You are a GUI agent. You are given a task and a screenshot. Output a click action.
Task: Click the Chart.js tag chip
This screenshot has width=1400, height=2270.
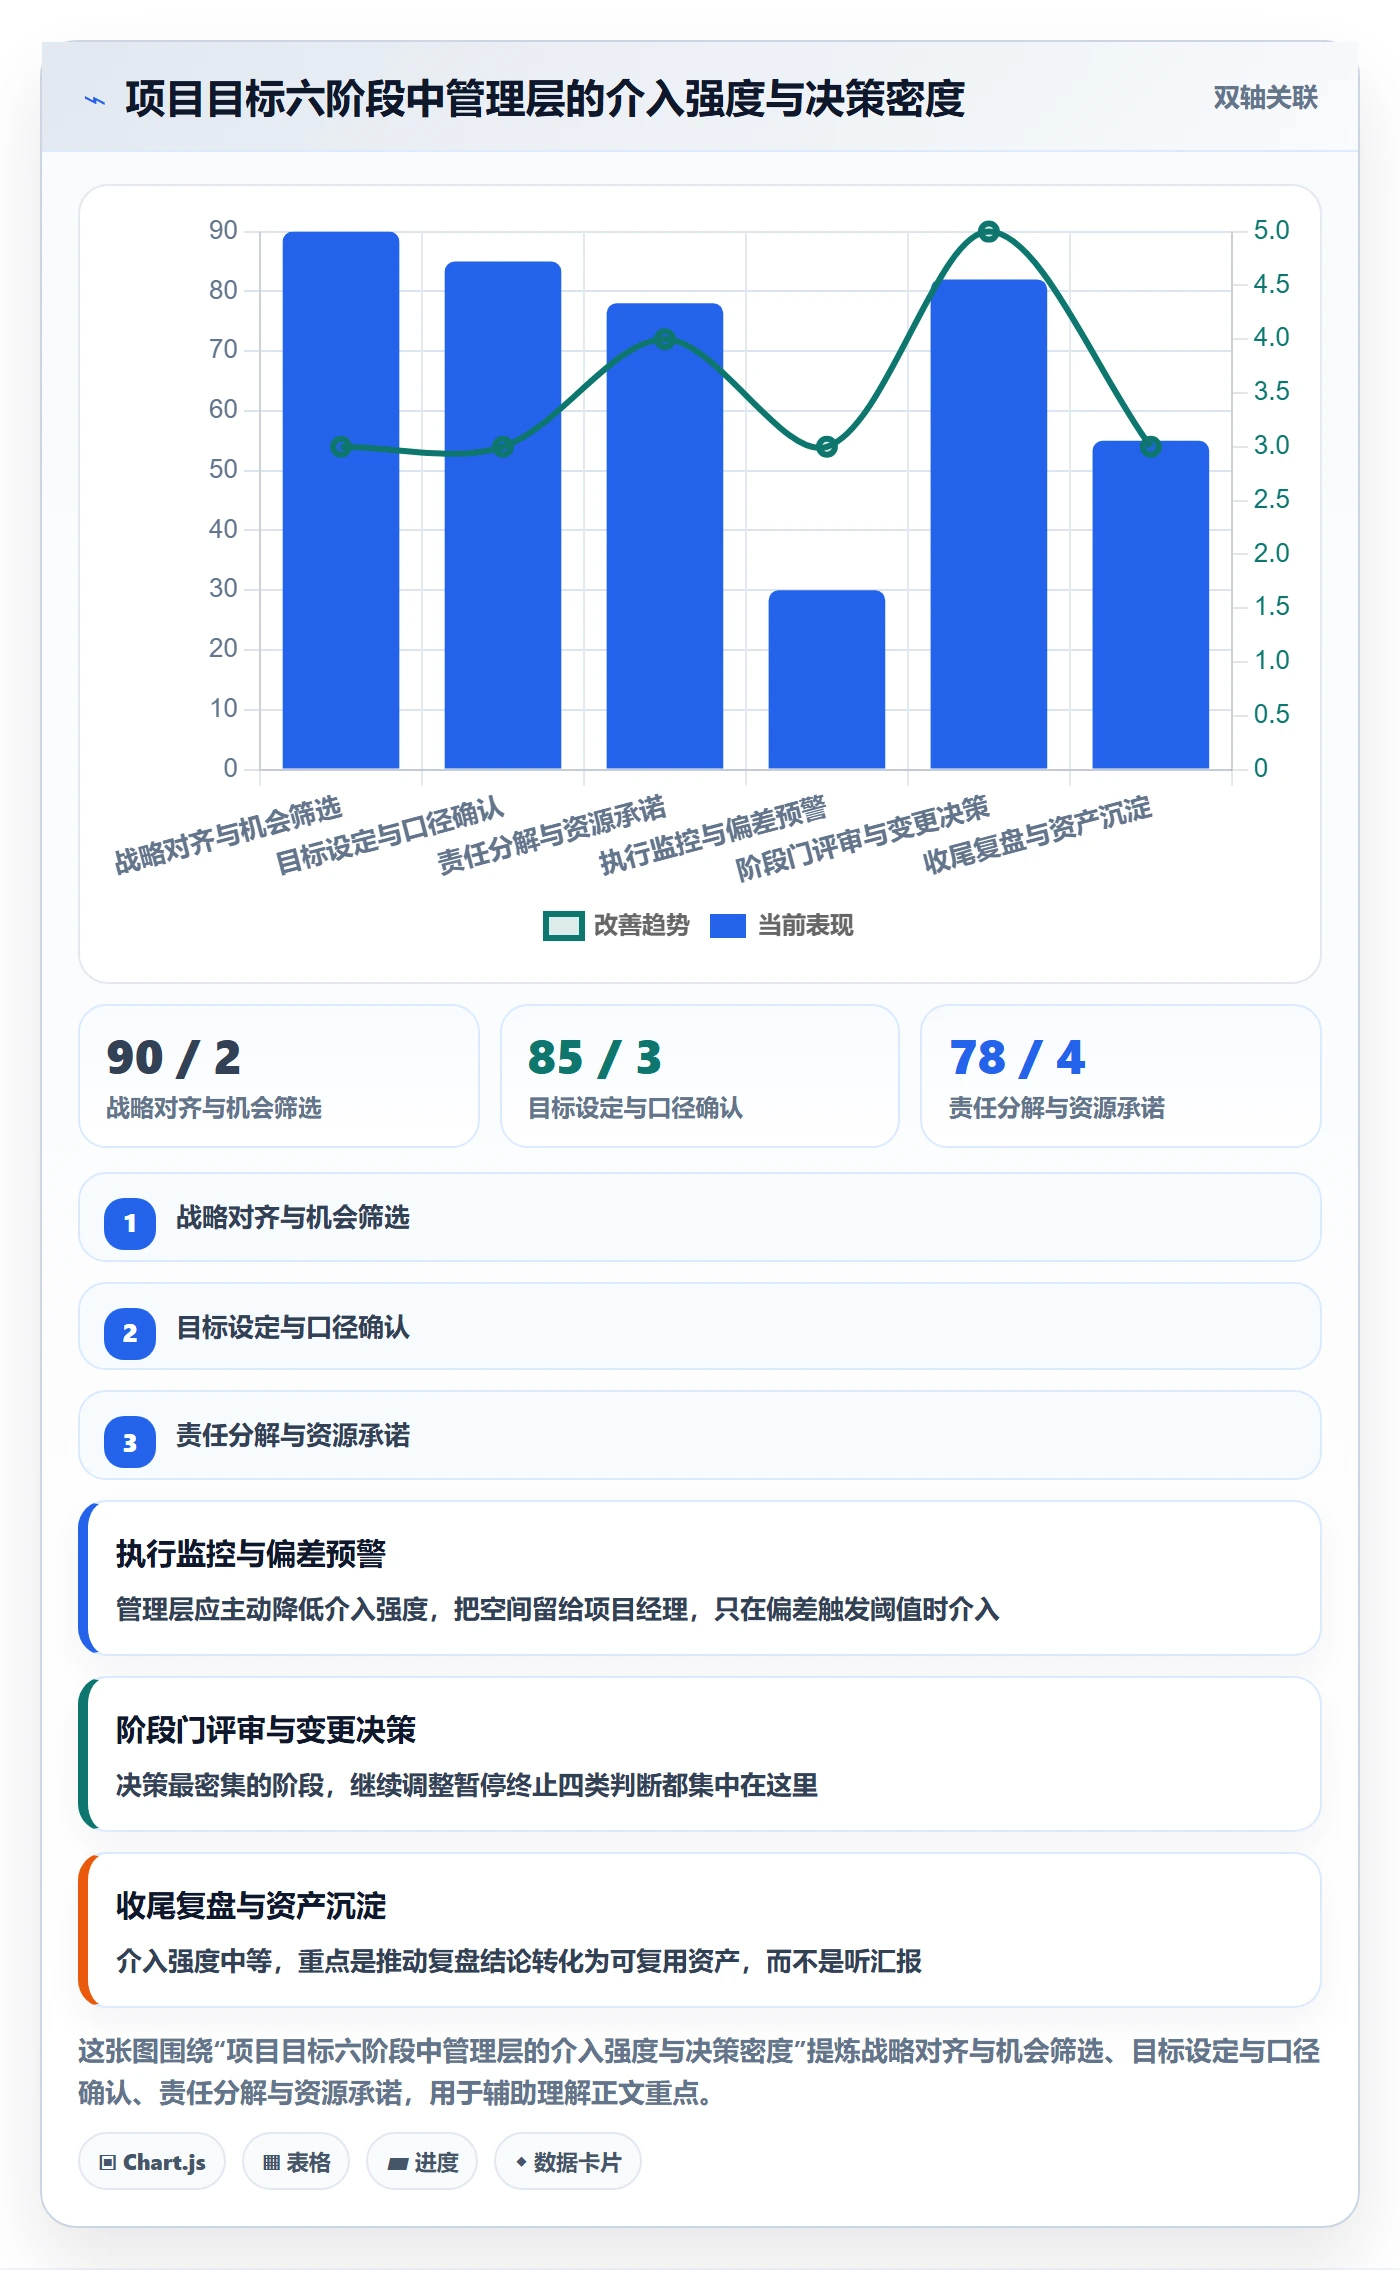tap(152, 2162)
